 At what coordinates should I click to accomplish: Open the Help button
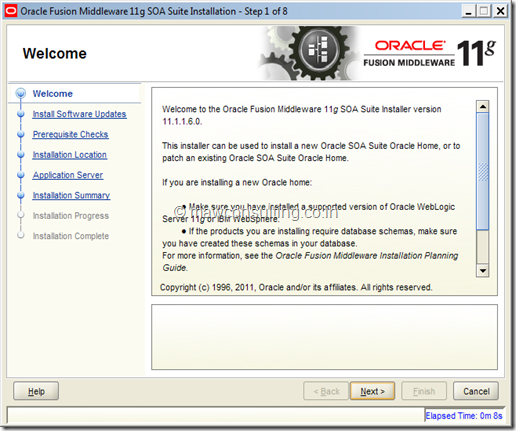(36, 391)
